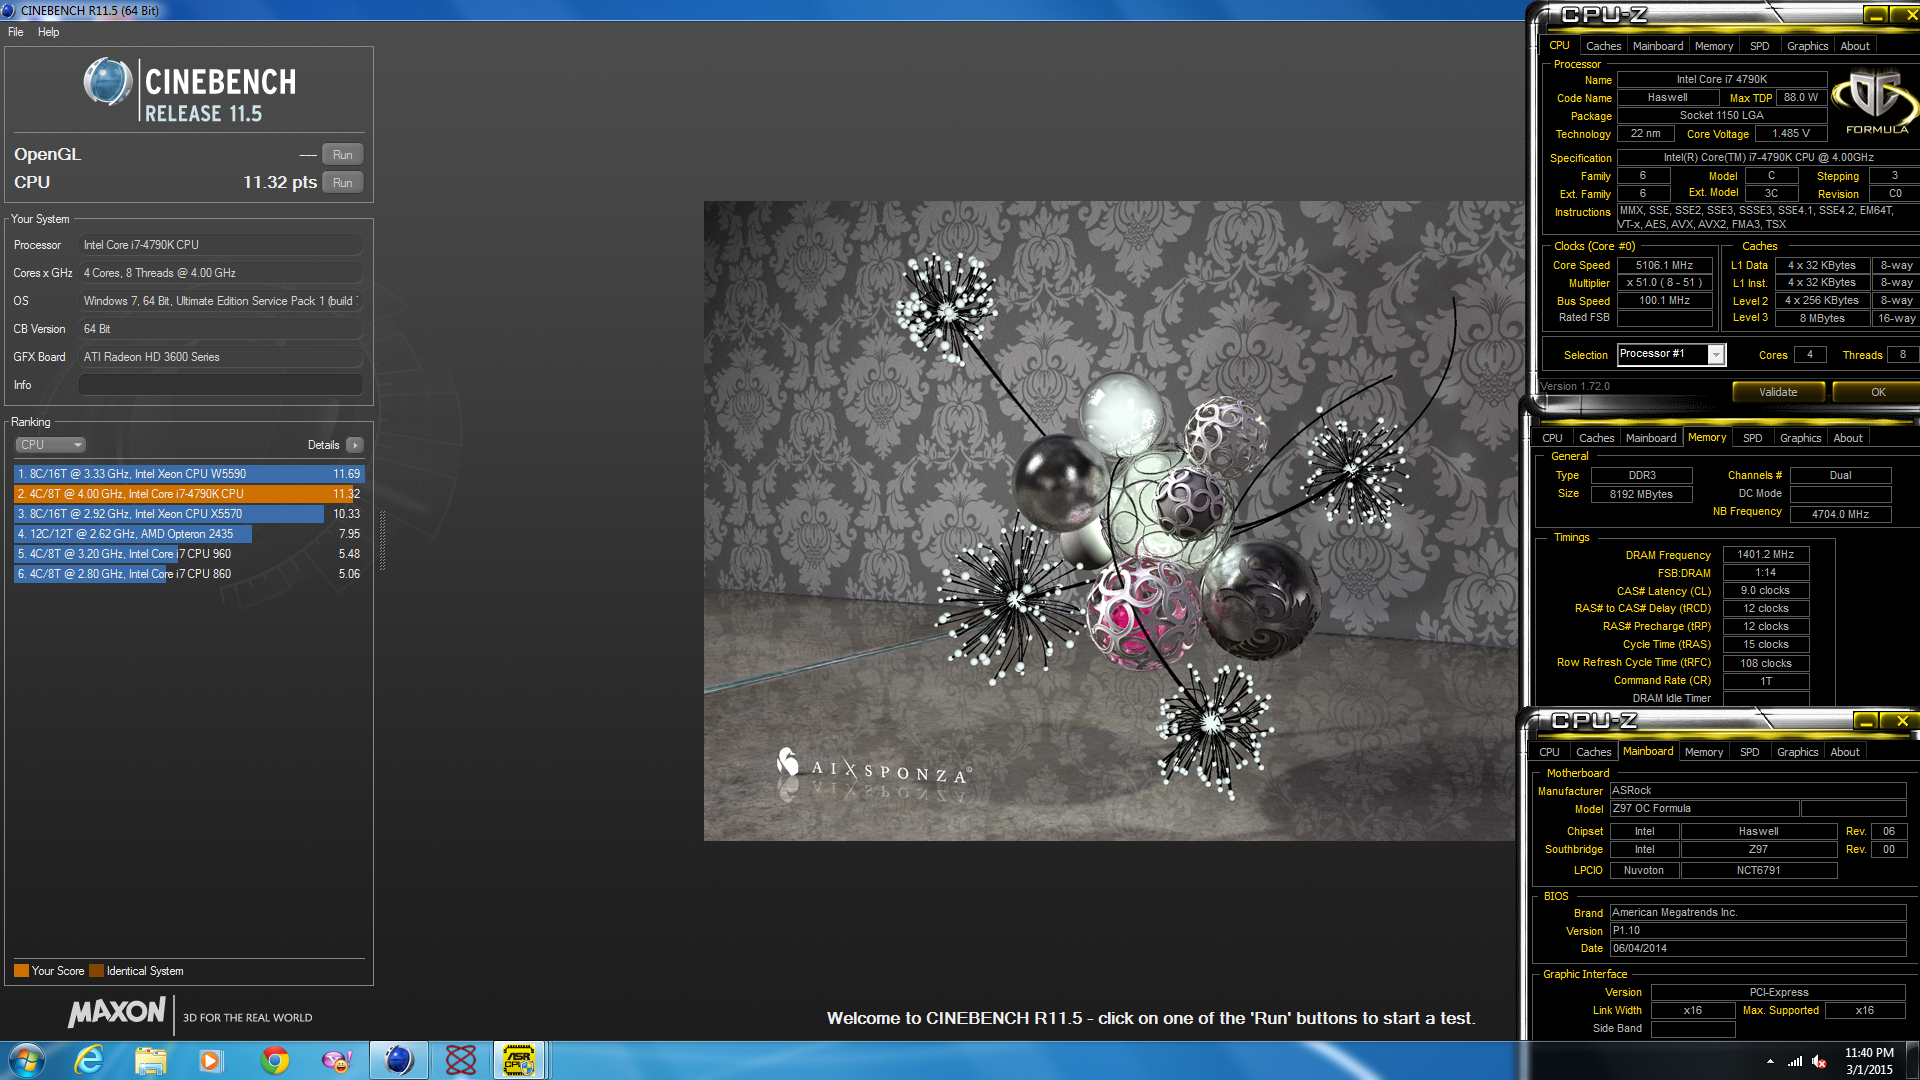Open About tab in middle CPU-Z window
Screen dimensions: 1920x1080
click(1848, 438)
